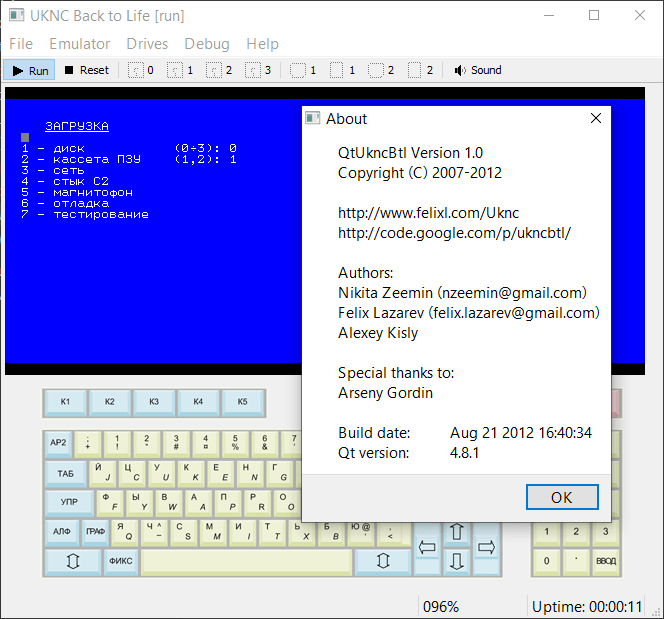Click the Ц C key
Image resolution: width=664 pixels, height=619 pixels.
[132, 473]
